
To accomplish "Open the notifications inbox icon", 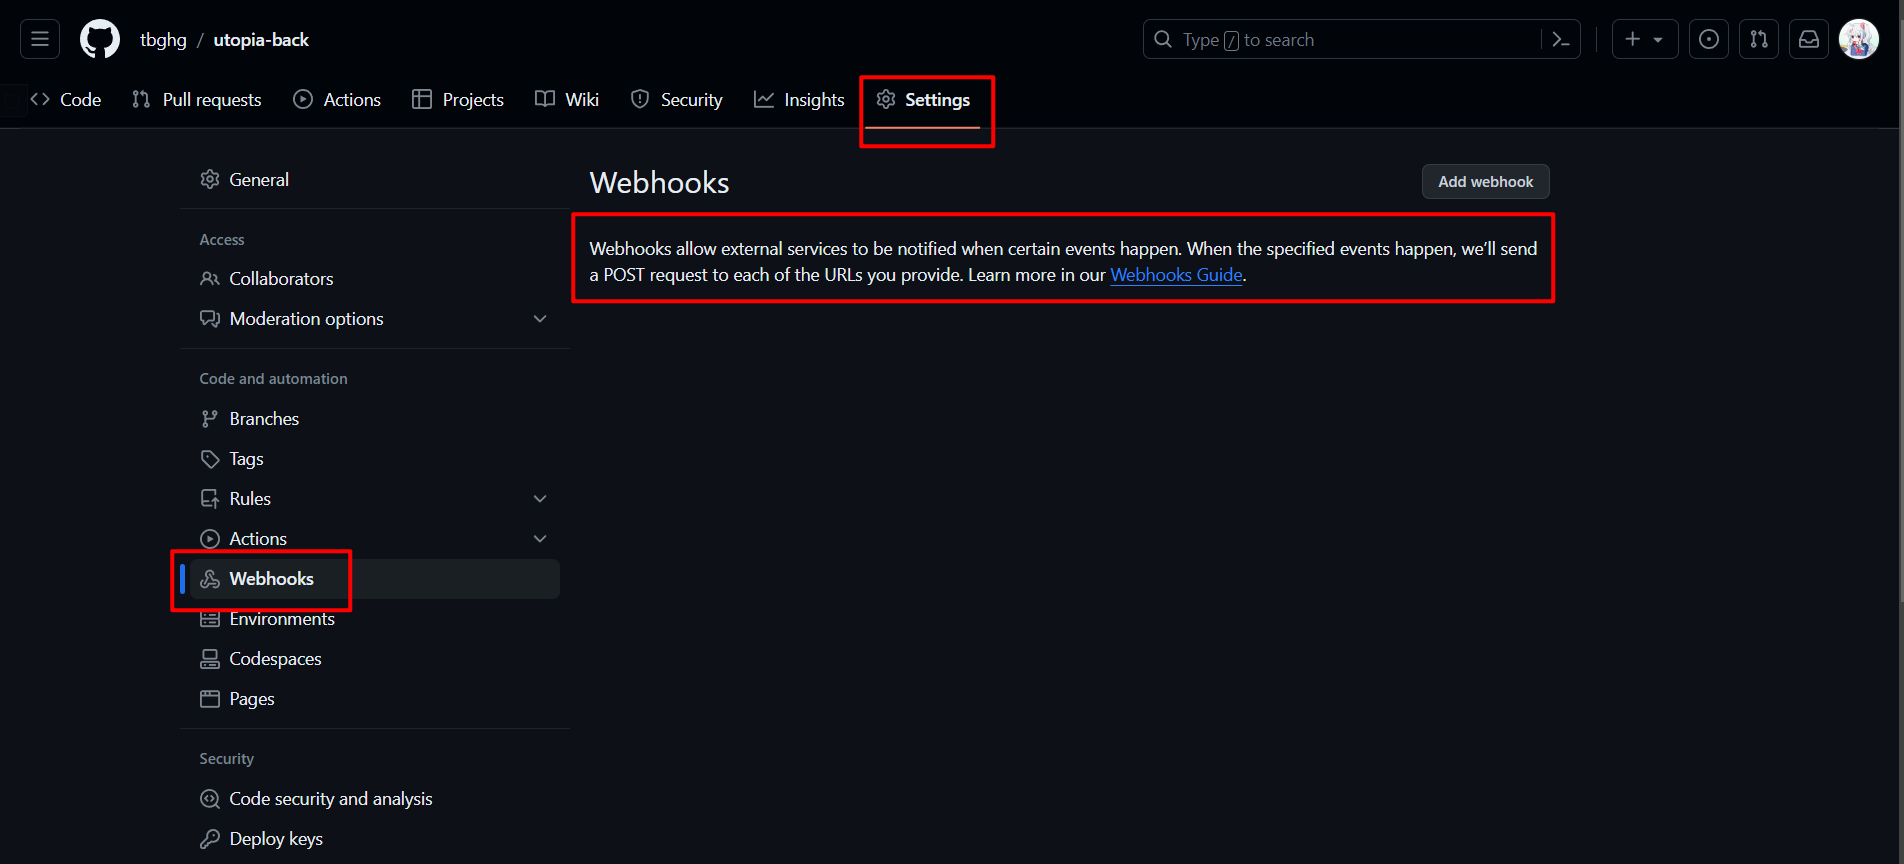I will pos(1809,40).
